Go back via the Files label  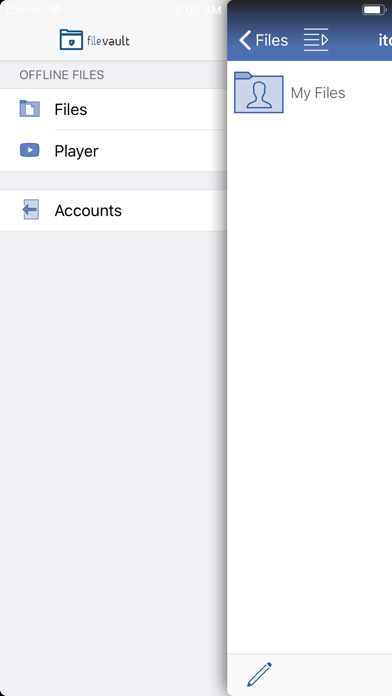(x=272, y=40)
